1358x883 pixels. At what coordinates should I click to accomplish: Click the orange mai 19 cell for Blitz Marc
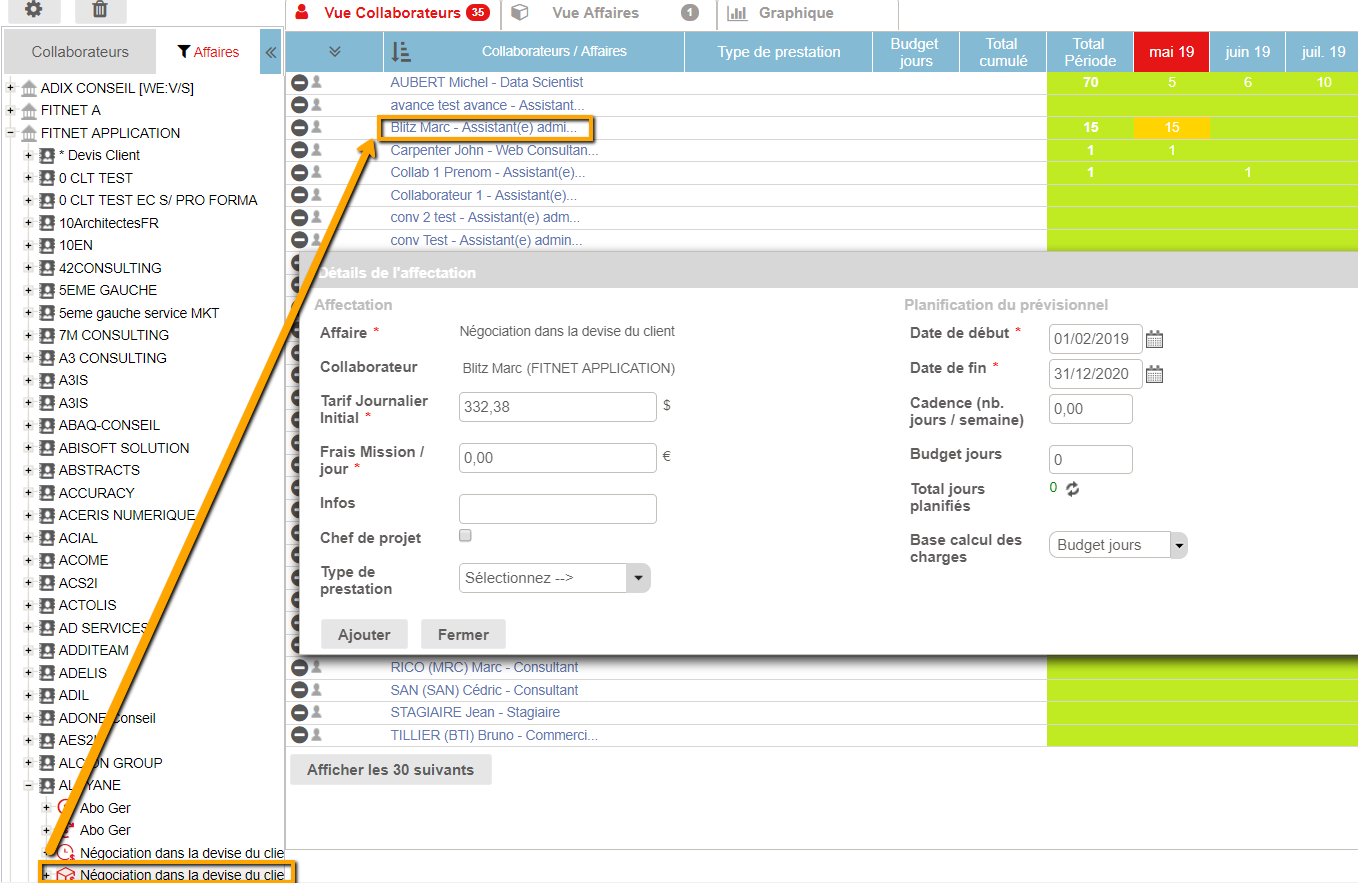click(1171, 127)
